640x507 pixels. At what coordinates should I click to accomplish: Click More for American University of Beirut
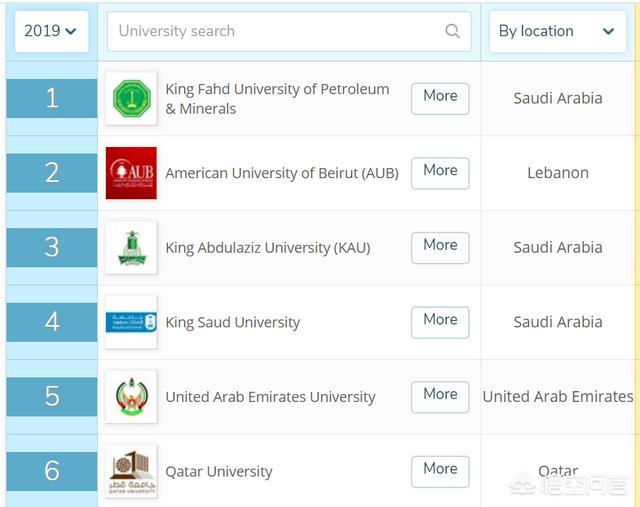point(440,173)
